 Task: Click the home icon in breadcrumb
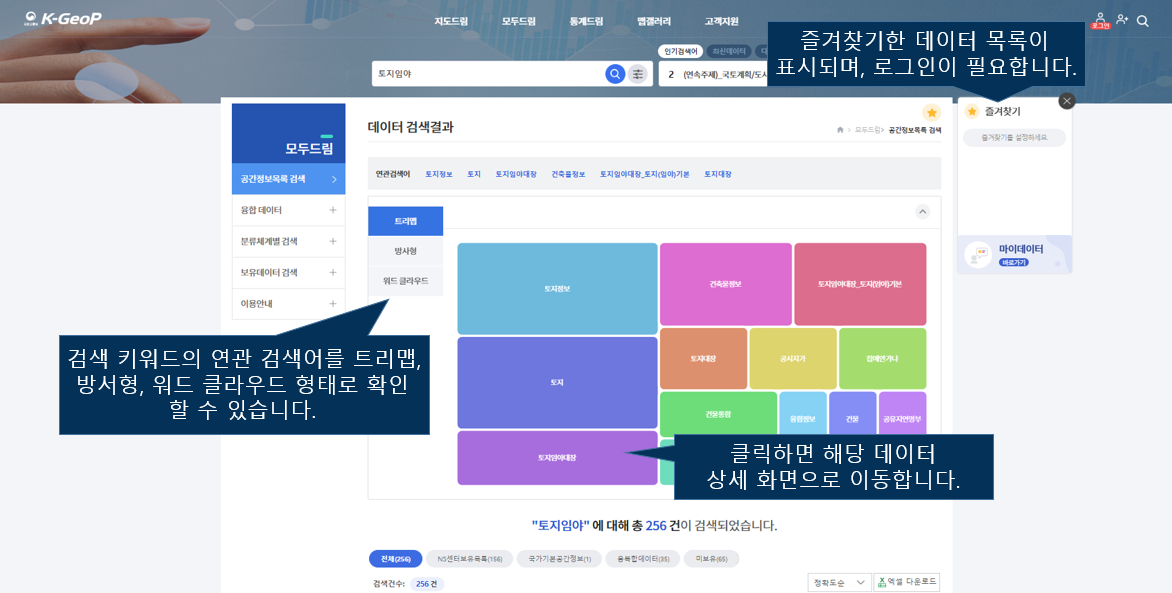[x=839, y=130]
